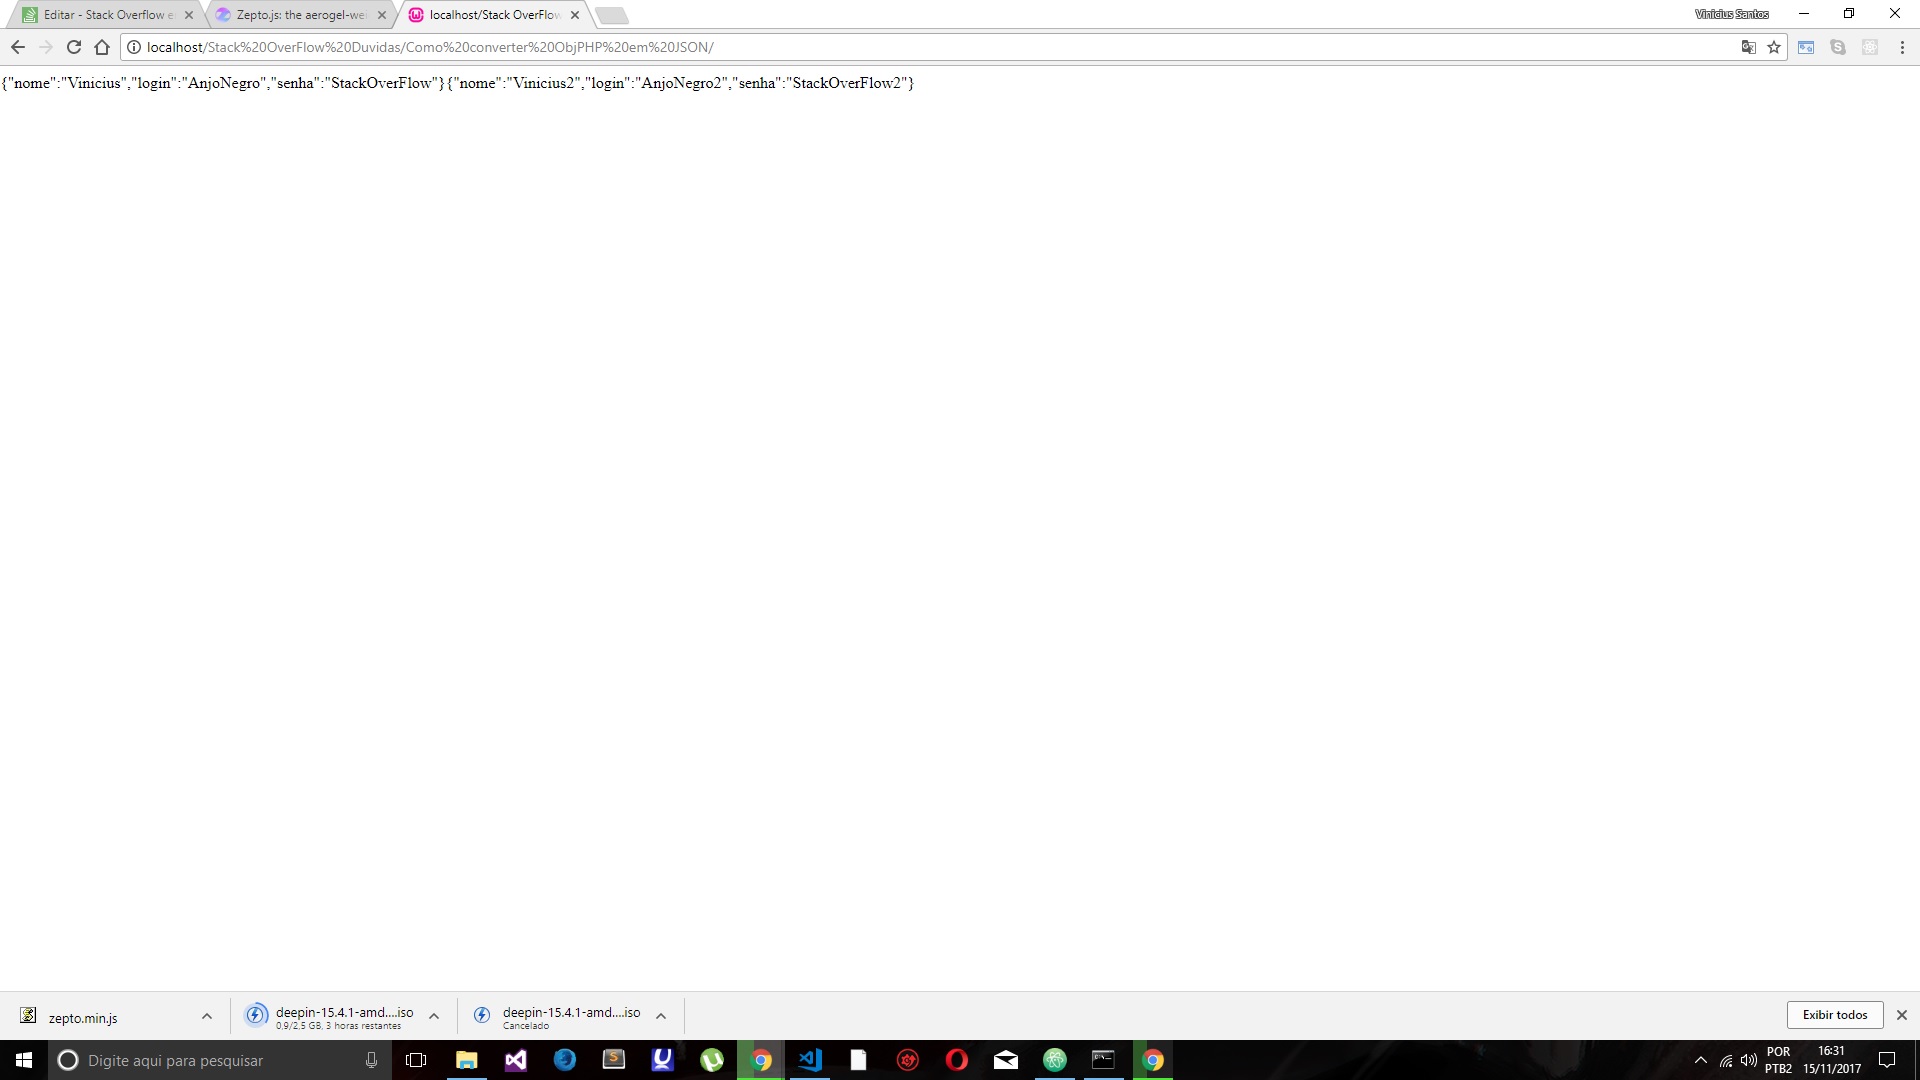Click the back navigation arrow
This screenshot has width=1920, height=1080.
[x=17, y=46]
